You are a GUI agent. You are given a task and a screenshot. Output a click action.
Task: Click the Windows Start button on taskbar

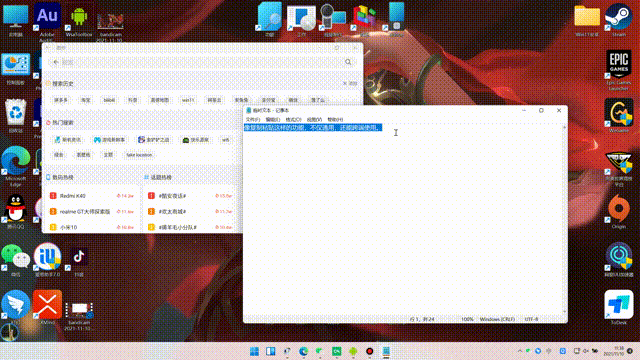coord(254,351)
